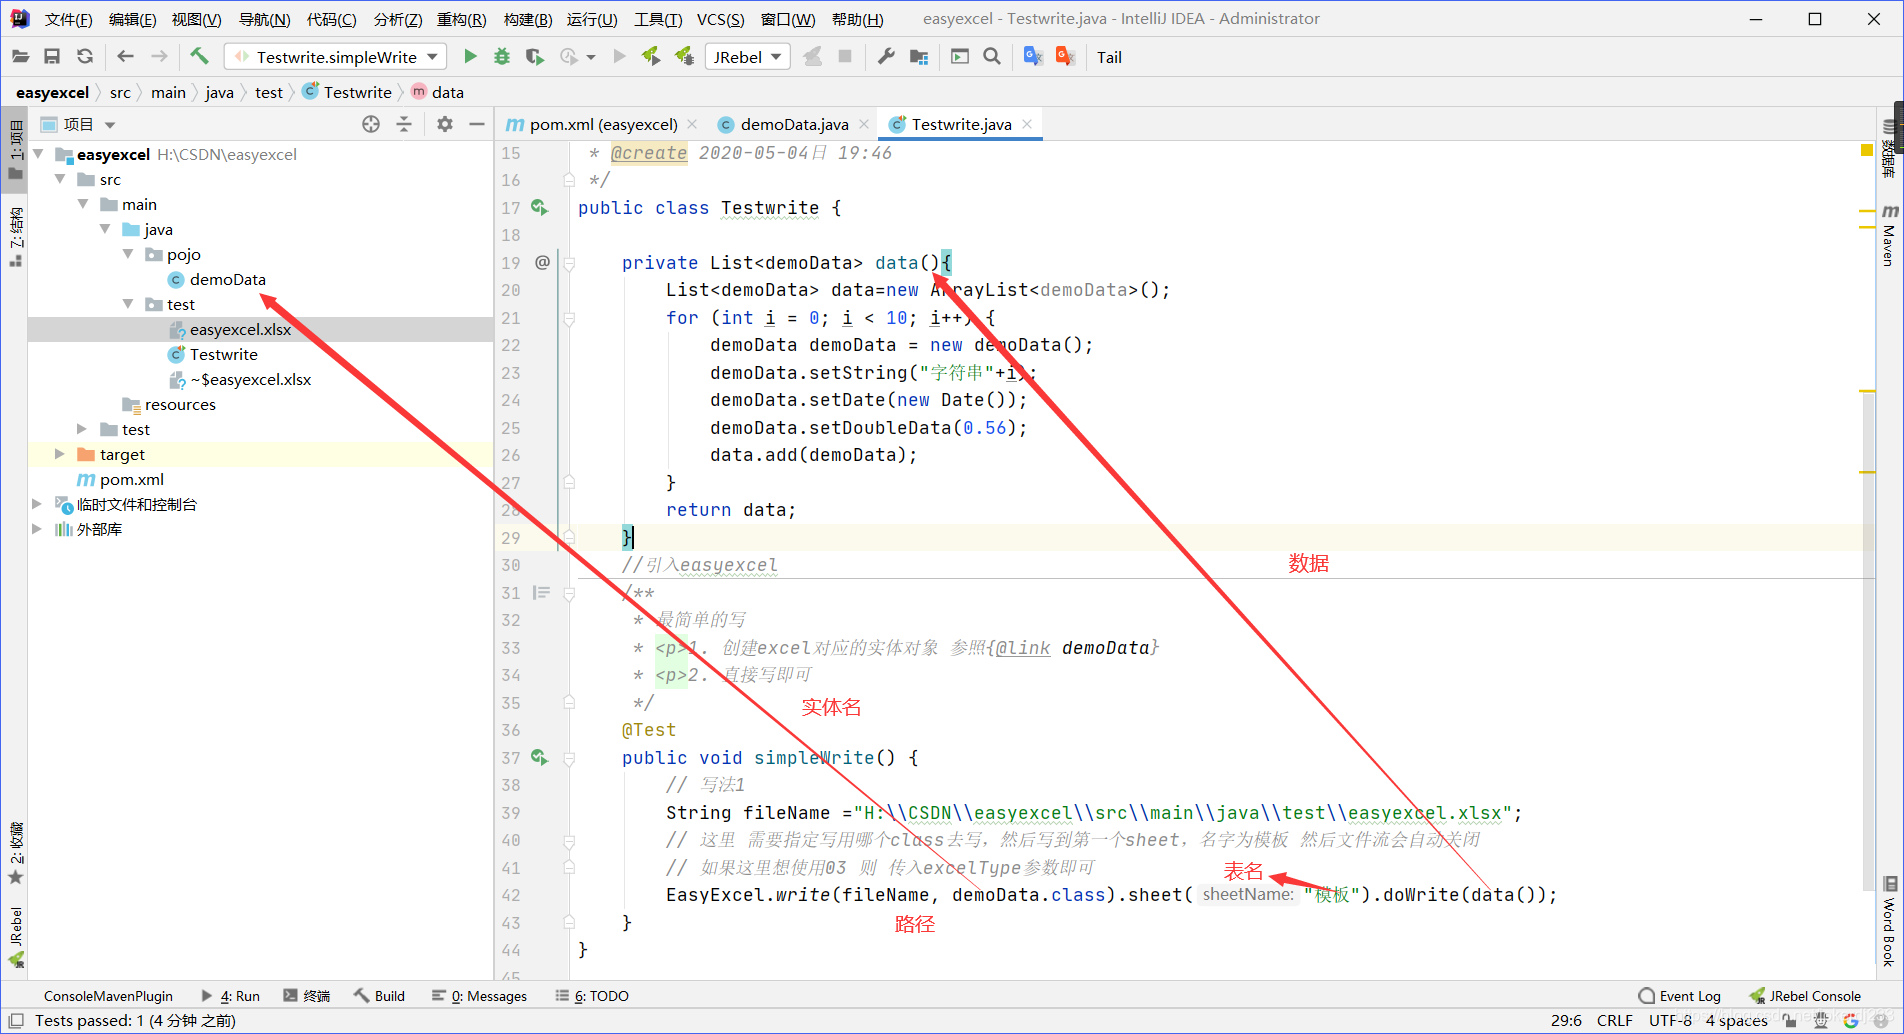Click data breadcrumb in navigation bar
Image resolution: width=1904 pixels, height=1034 pixels.
point(438,92)
